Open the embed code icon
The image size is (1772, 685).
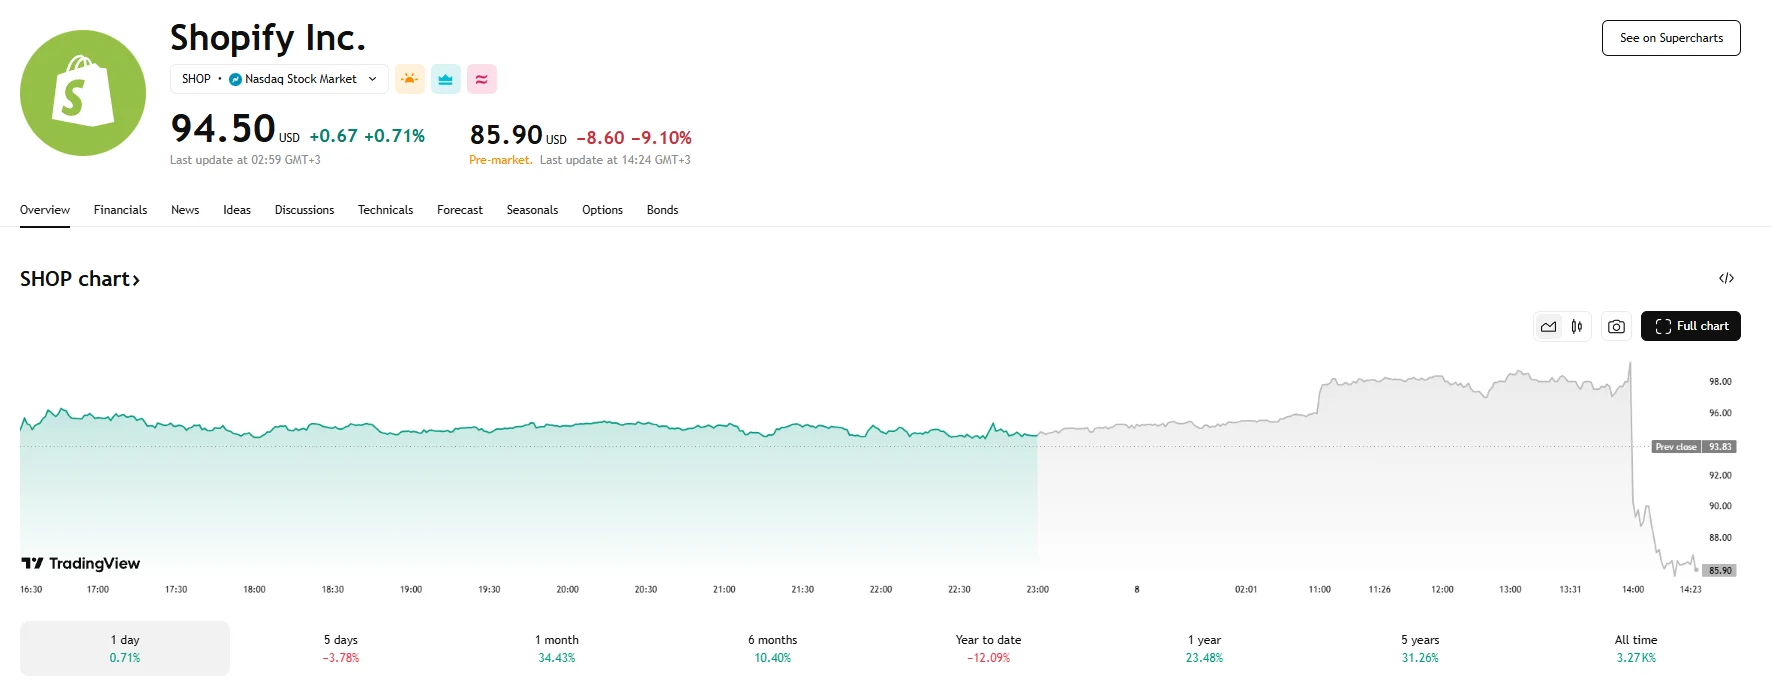click(1726, 278)
